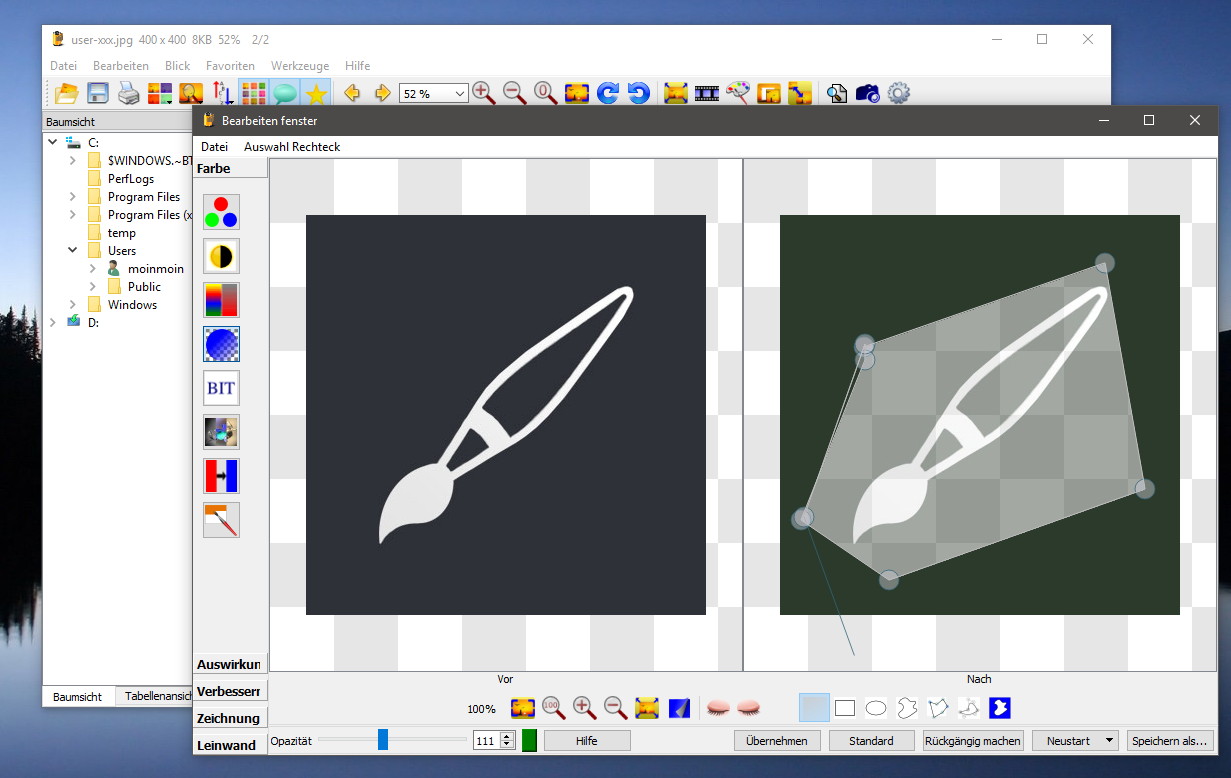
Task: Toggle the yellow star favorites icon
Action: (x=316, y=93)
